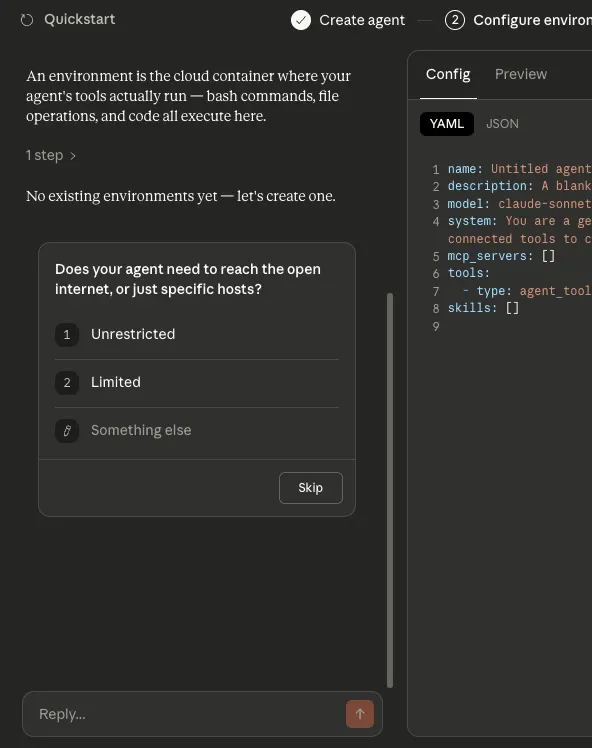Choose the Something else option
Viewport: 592px width, 748px height.
point(197,430)
